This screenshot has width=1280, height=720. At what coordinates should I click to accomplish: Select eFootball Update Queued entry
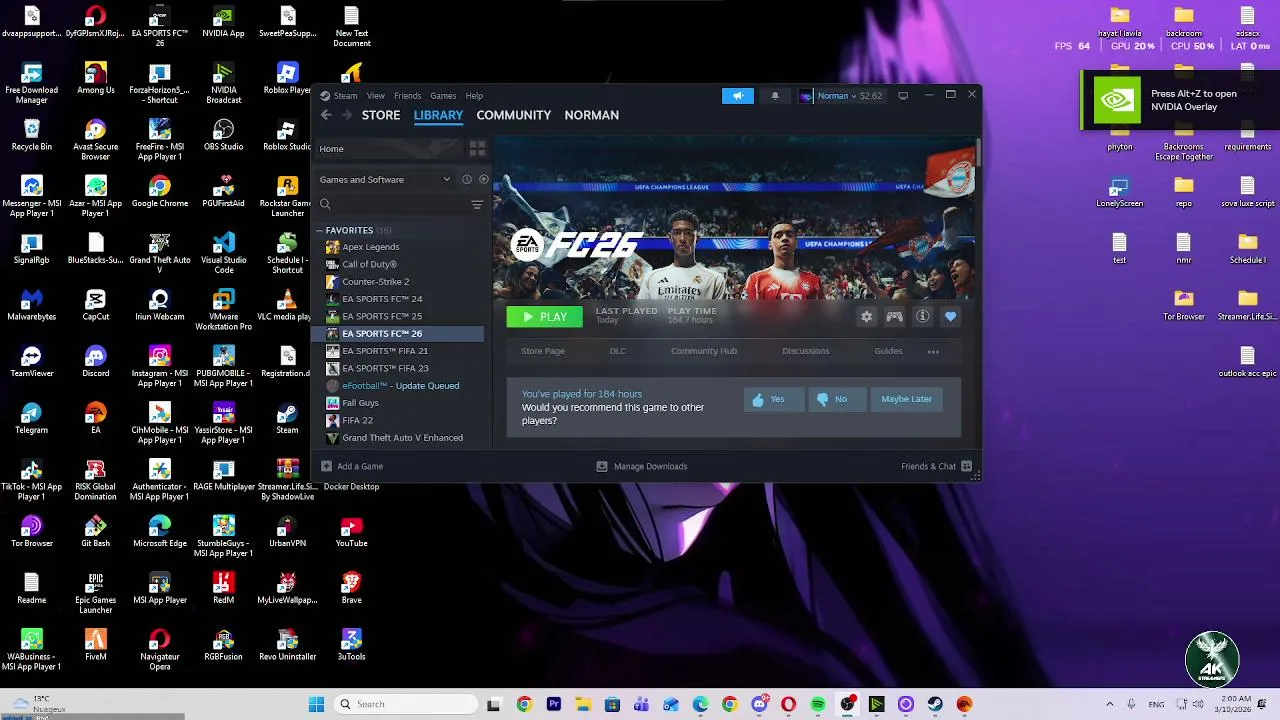coord(400,386)
